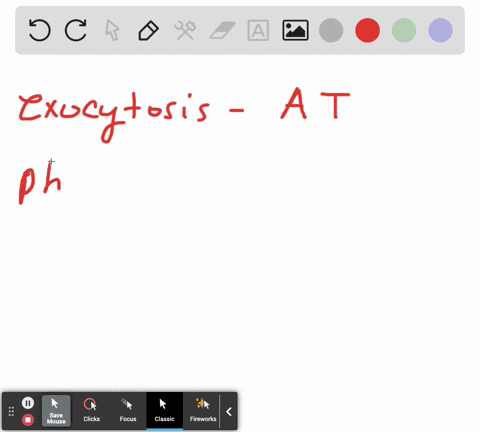
Task: Undo the last whiteboard stroke
Action: [39, 30]
